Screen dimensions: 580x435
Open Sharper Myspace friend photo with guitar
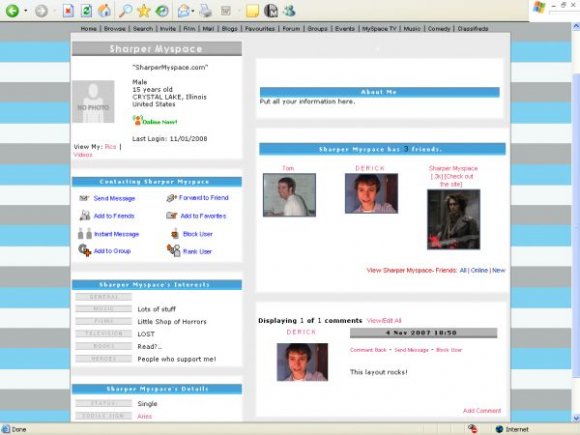[x=453, y=219]
